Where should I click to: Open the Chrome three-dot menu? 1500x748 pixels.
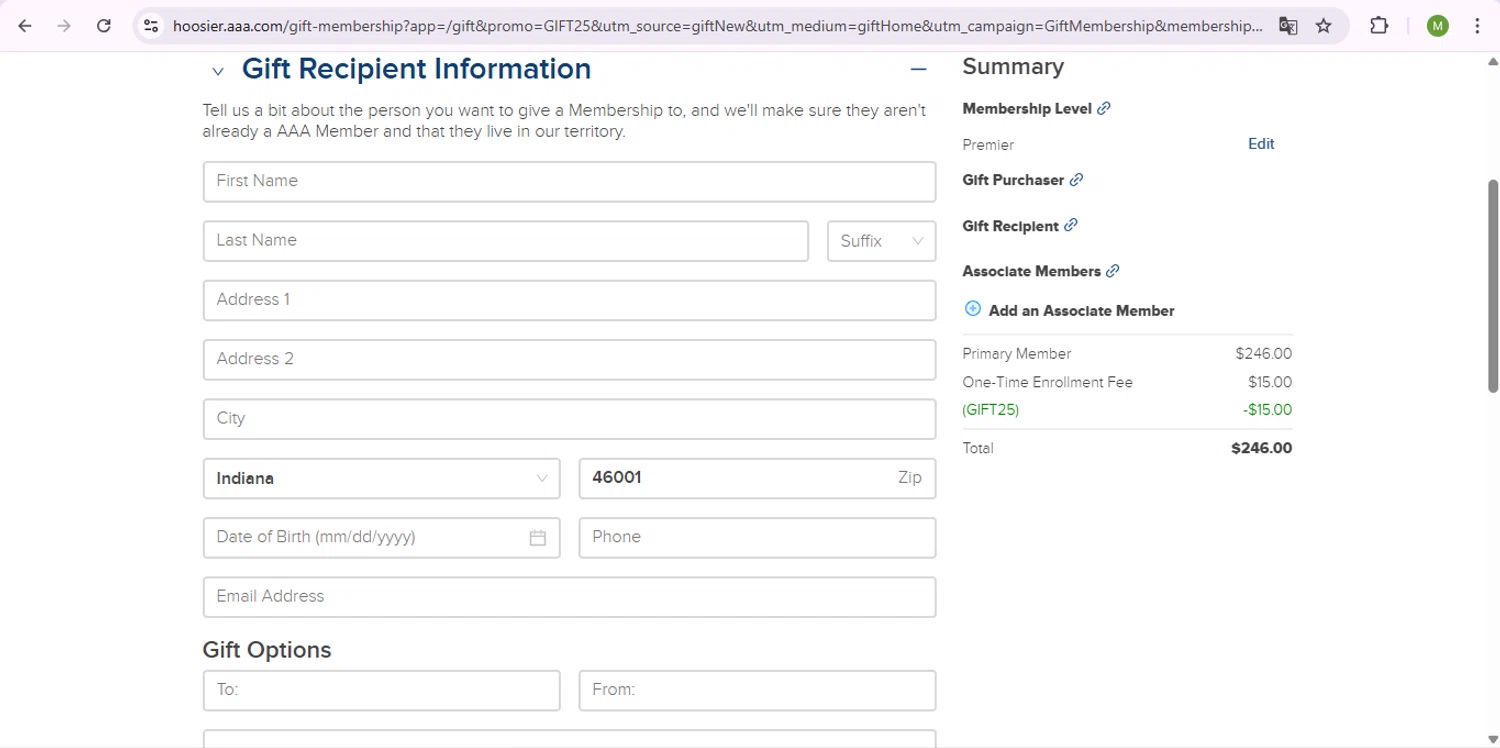click(1477, 26)
